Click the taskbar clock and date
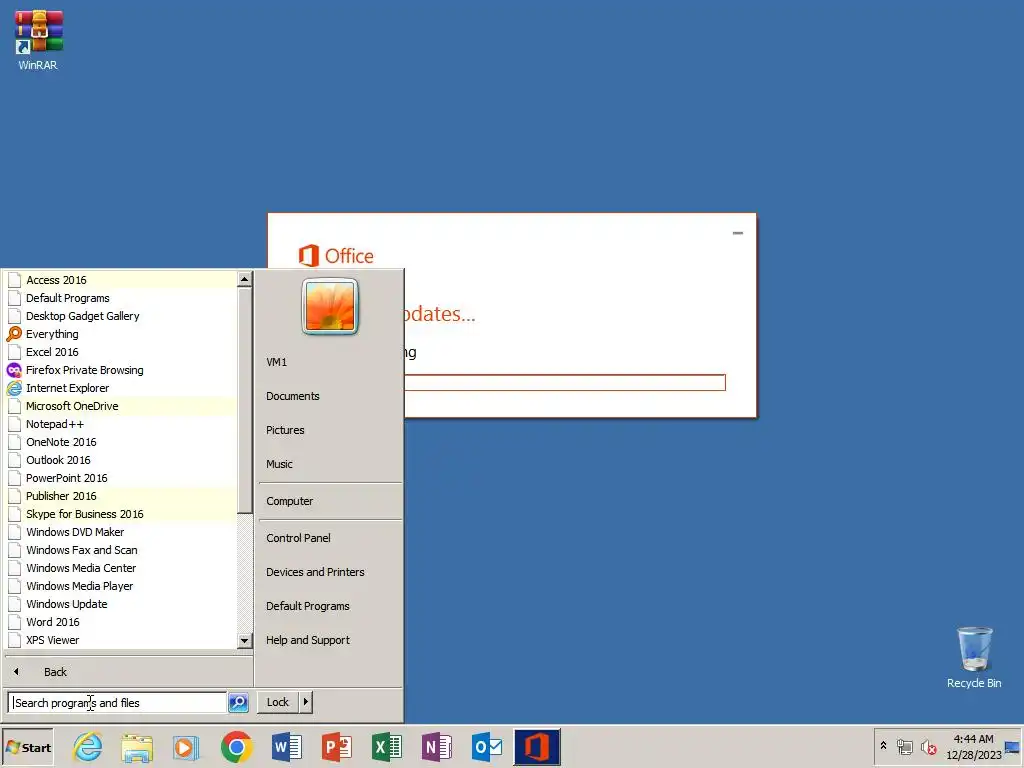Viewport: 1024px width, 768px height. pos(973,747)
